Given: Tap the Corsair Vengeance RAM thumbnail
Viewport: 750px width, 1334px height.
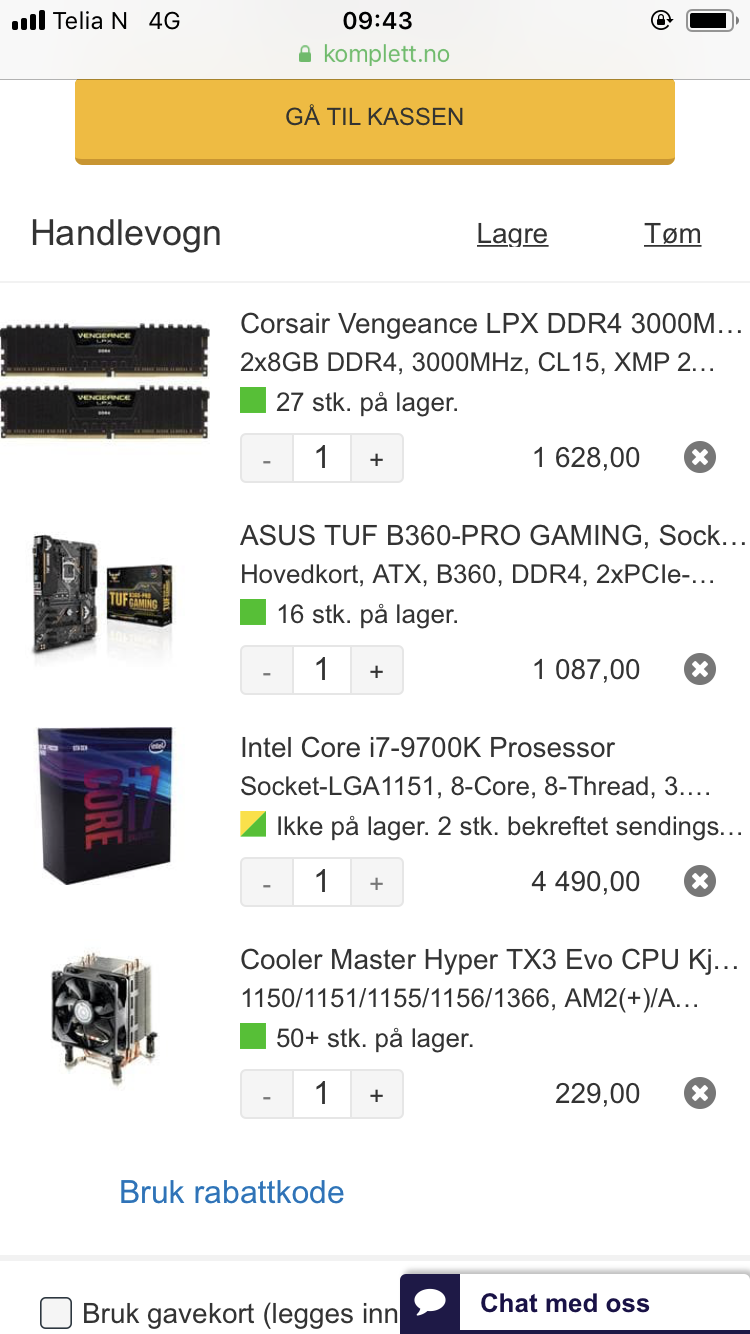Looking at the screenshot, I should (x=105, y=381).
